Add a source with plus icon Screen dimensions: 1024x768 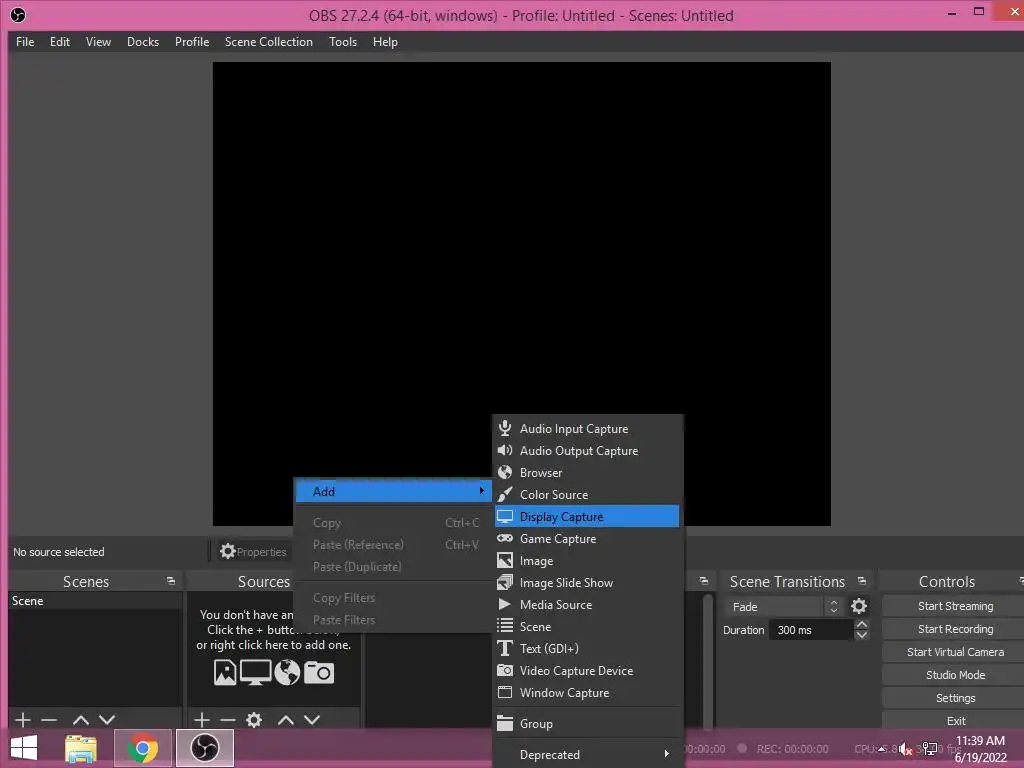pyautogui.click(x=202, y=720)
